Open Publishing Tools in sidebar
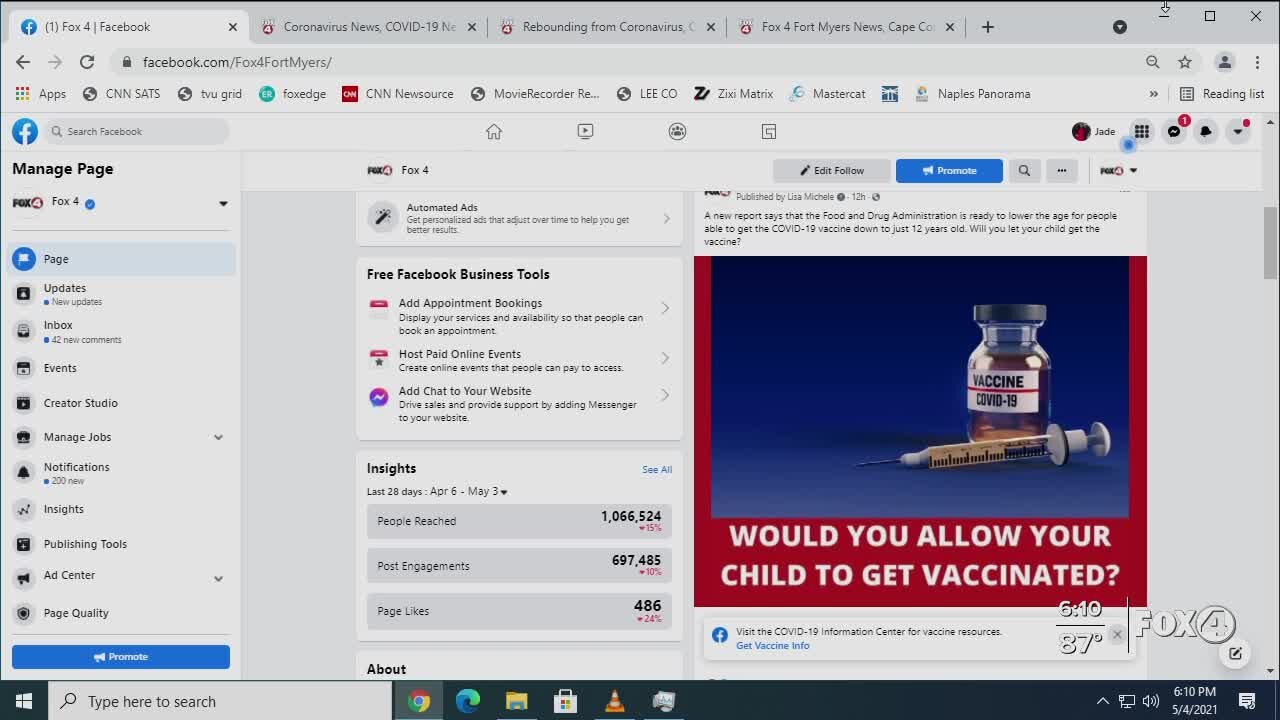The image size is (1280, 720). click(x=121, y=544)
